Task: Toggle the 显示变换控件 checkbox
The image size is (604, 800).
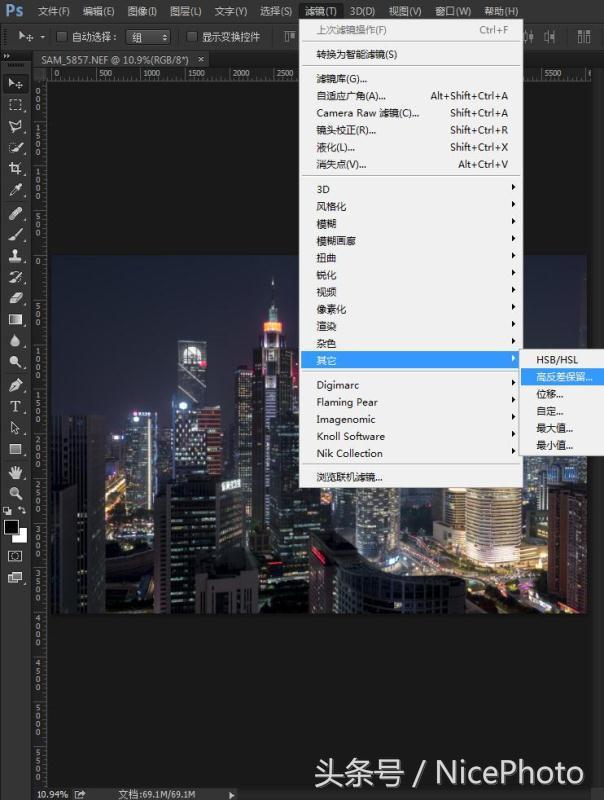Action: 193,37
